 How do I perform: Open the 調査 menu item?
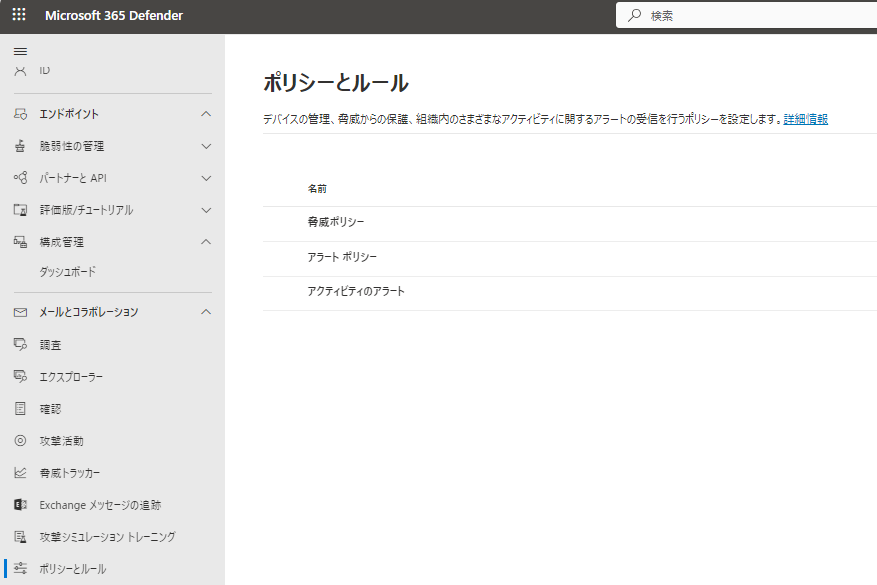click(50, 345)
